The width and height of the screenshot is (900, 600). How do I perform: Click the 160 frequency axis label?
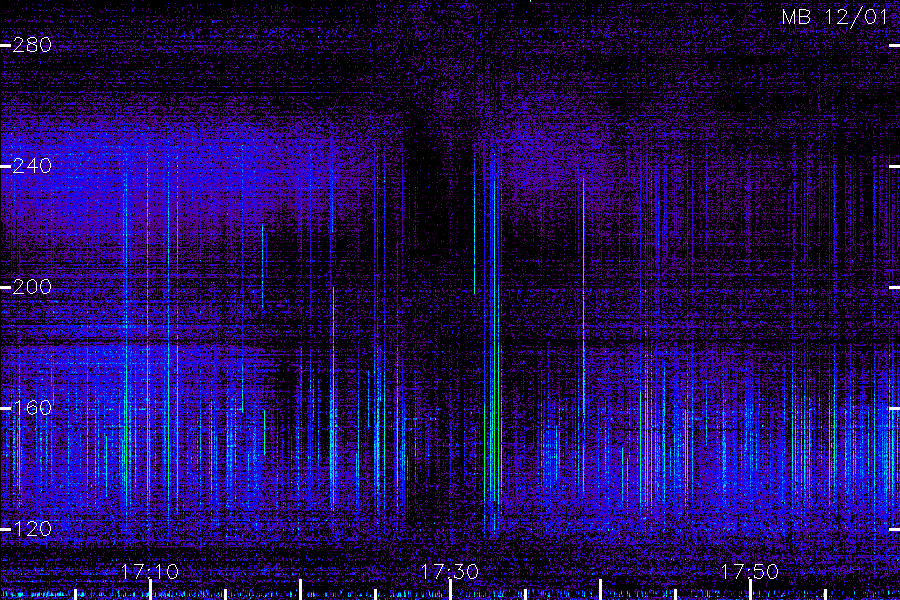click(32, 408)
